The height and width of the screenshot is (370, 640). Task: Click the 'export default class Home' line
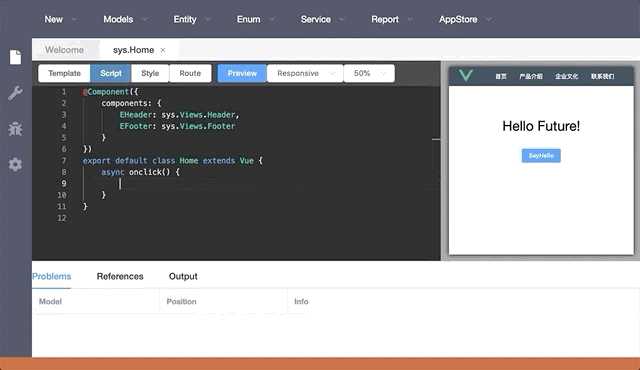pyautogui.click(x=173, y=161)
